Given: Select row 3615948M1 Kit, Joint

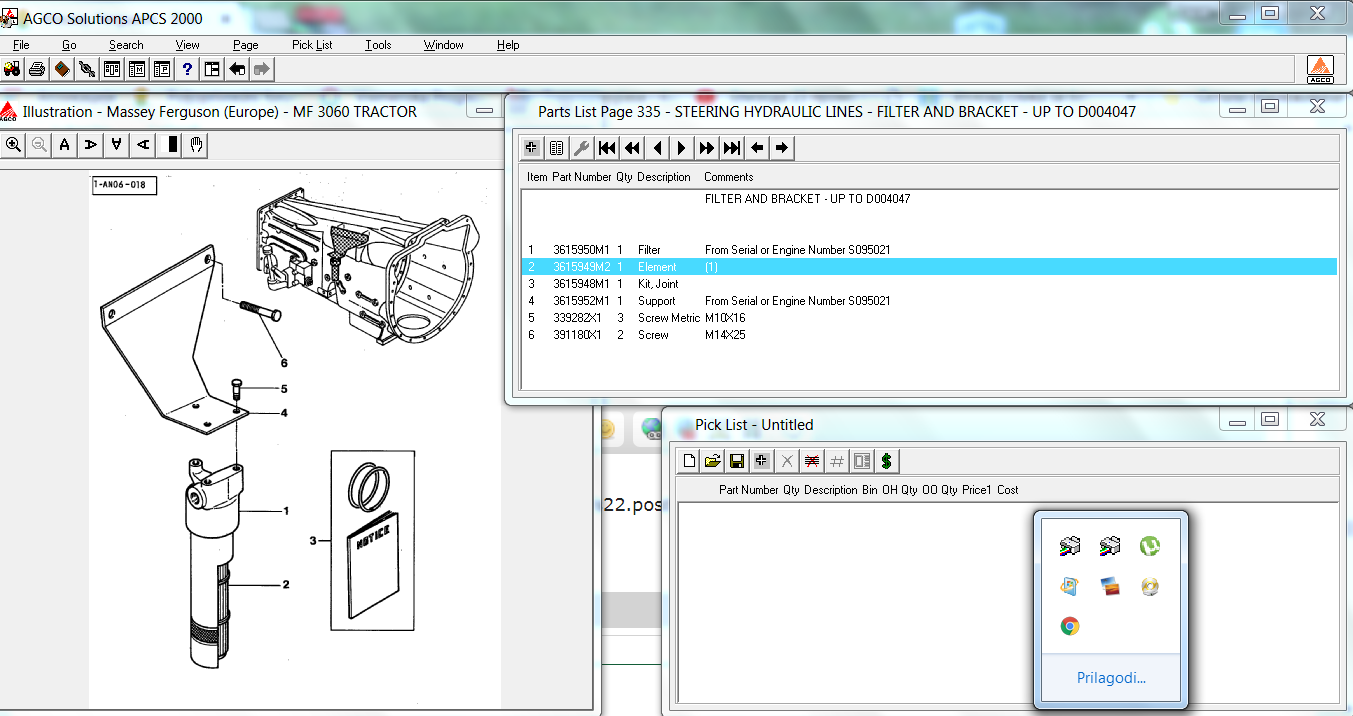Looking at the screenshot, I should [930, 284].
